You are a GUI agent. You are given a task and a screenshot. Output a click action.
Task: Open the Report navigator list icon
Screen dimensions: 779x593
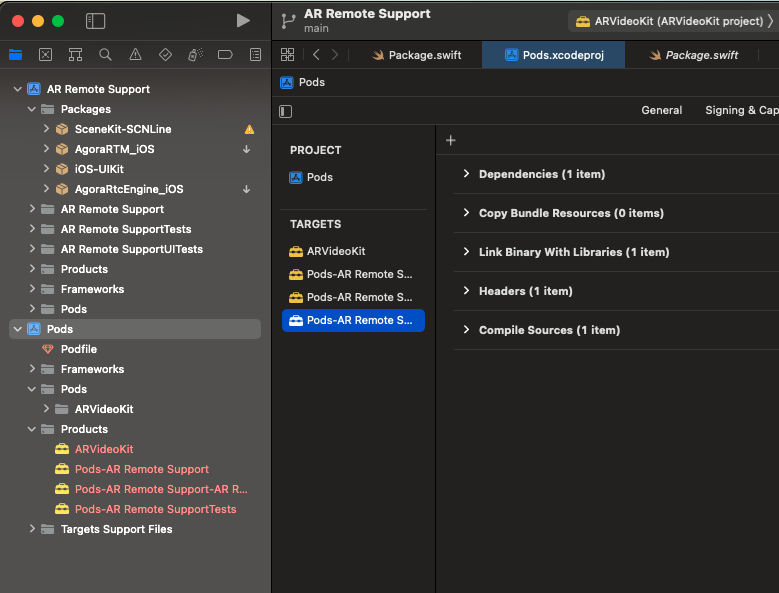point(255,55)
